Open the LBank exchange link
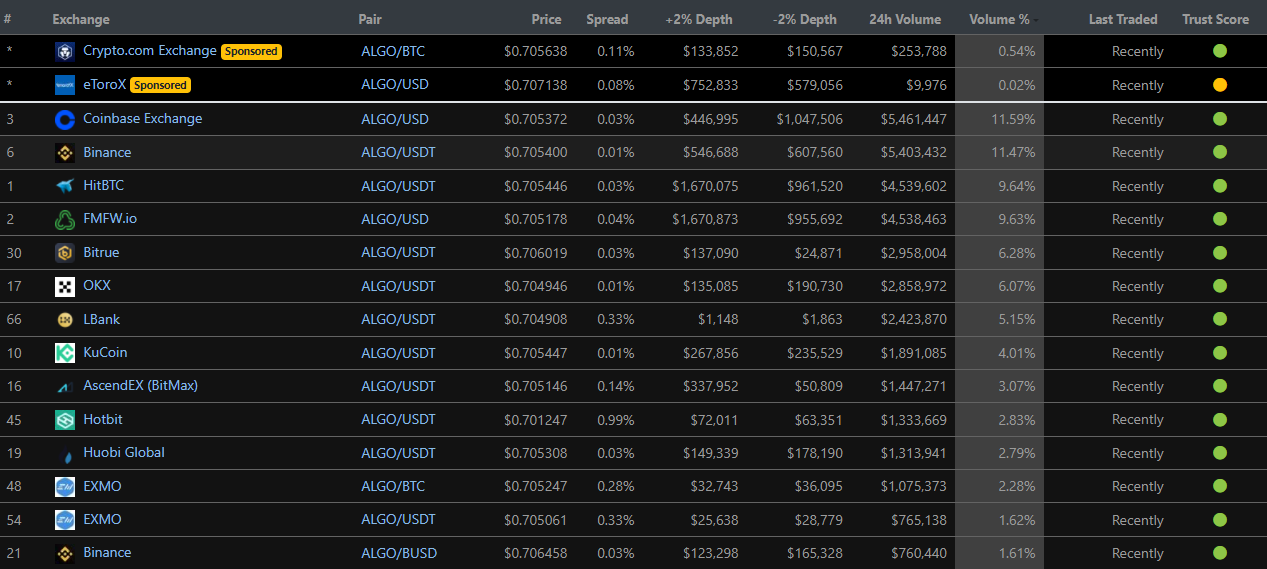1267x569 pixels. pos(102,319)
